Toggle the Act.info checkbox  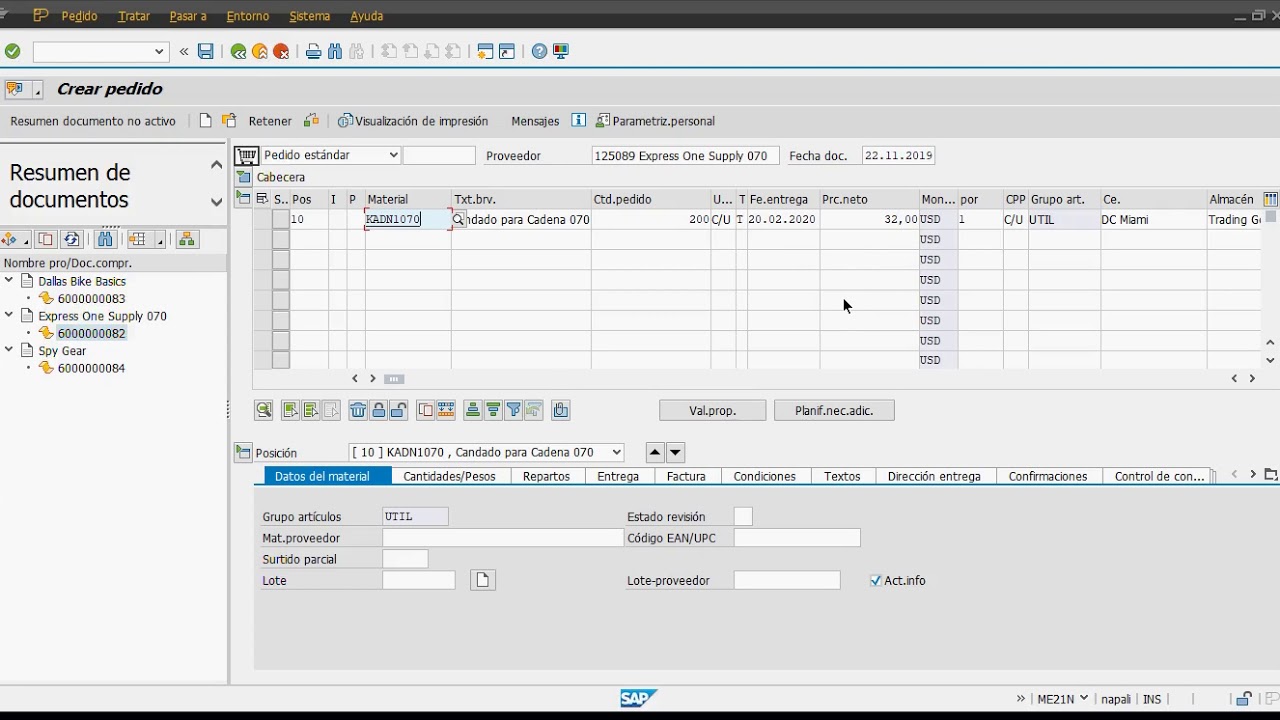pos(876,580)
